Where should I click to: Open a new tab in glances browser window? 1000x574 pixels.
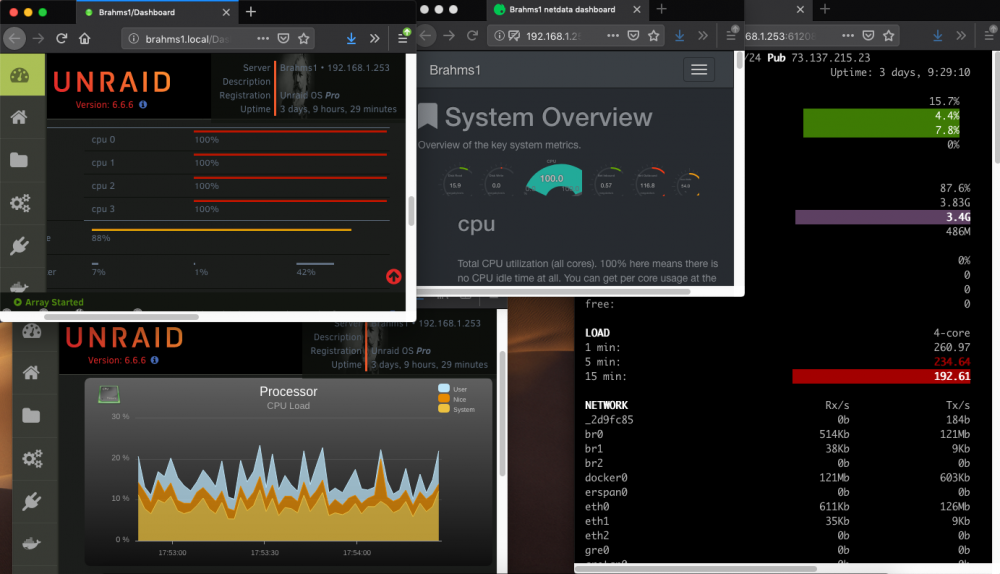825,9
